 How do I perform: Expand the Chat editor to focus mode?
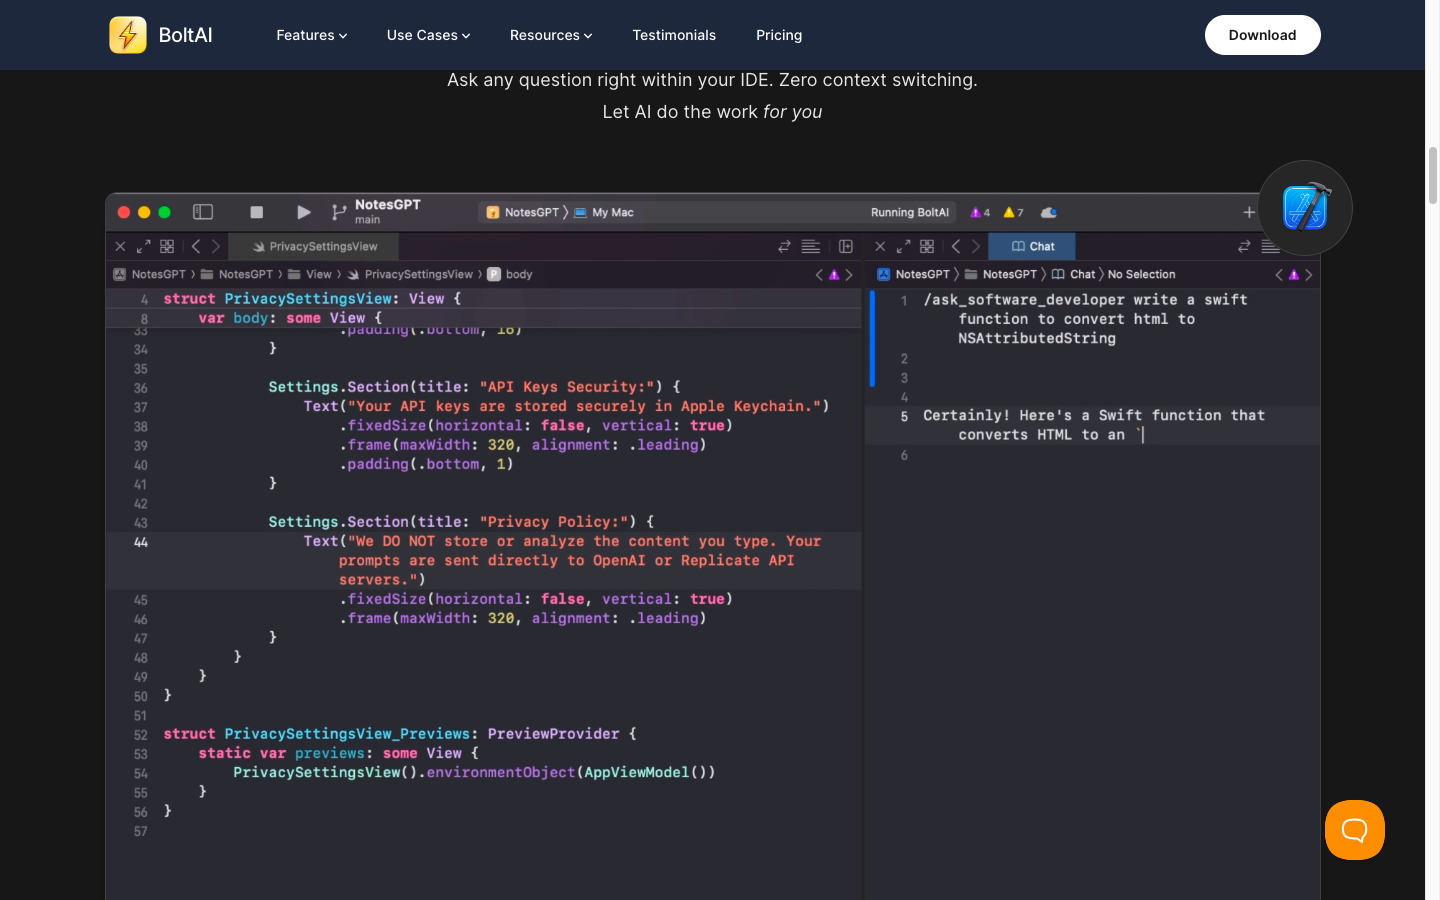pos(903,246)
